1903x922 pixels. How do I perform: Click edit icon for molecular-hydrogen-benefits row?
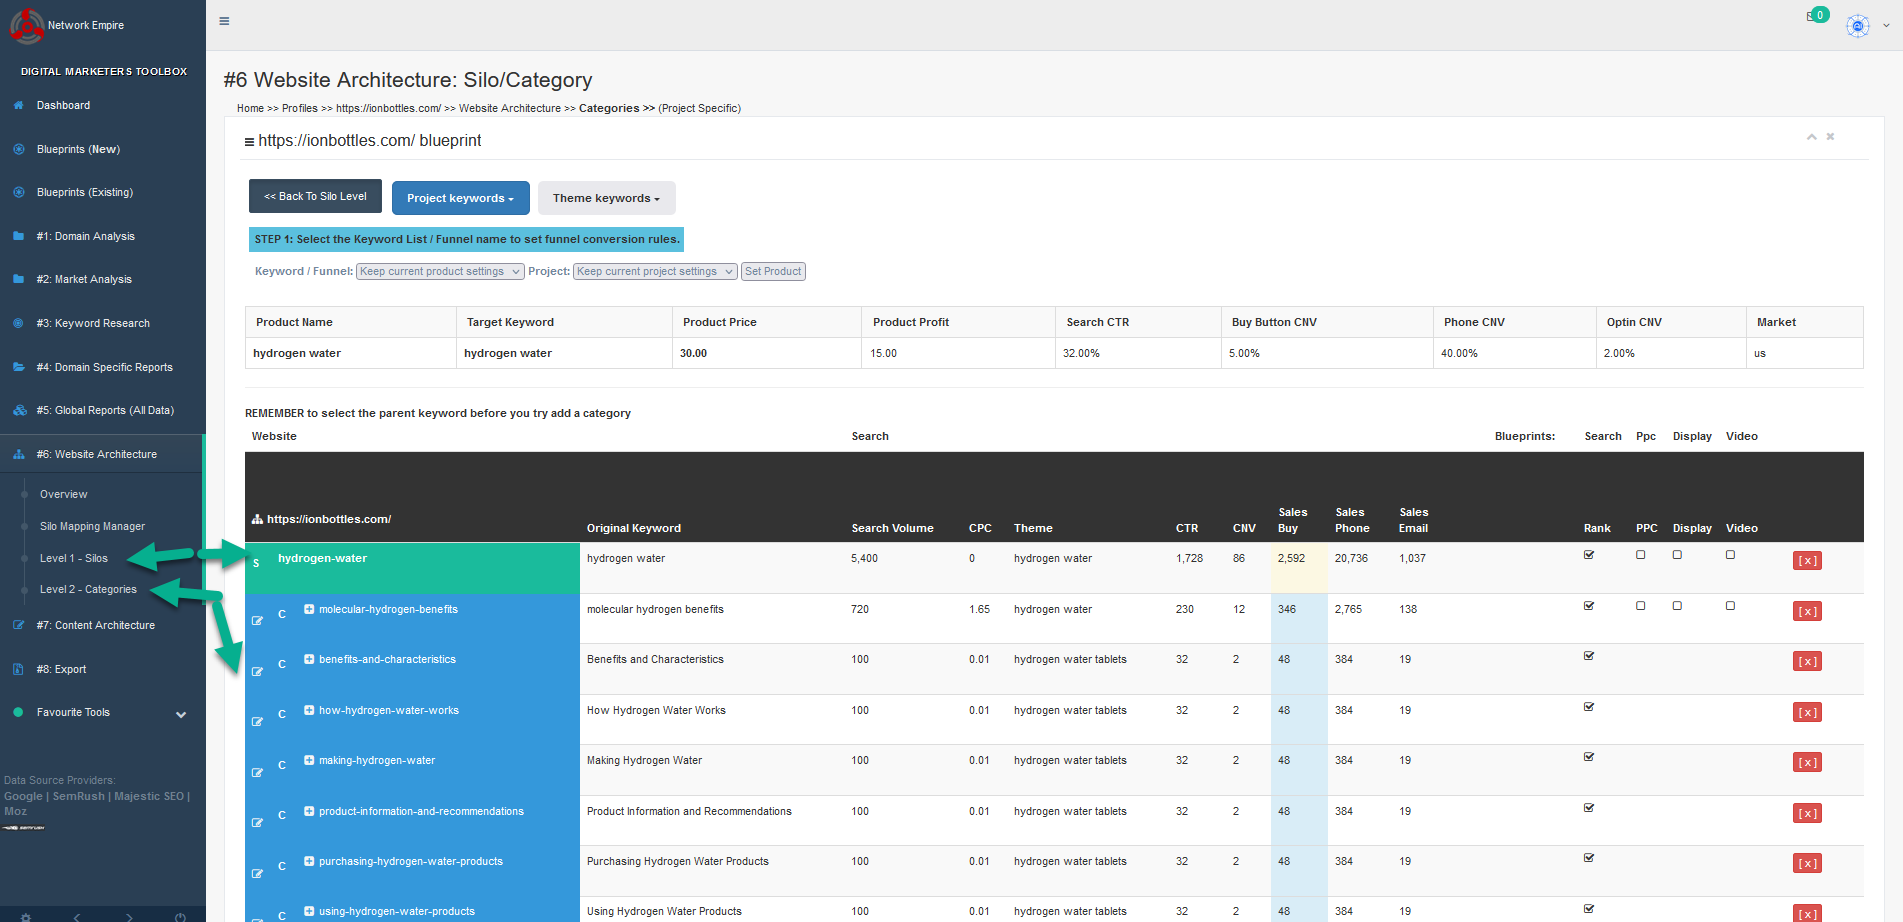pos(257,621)
